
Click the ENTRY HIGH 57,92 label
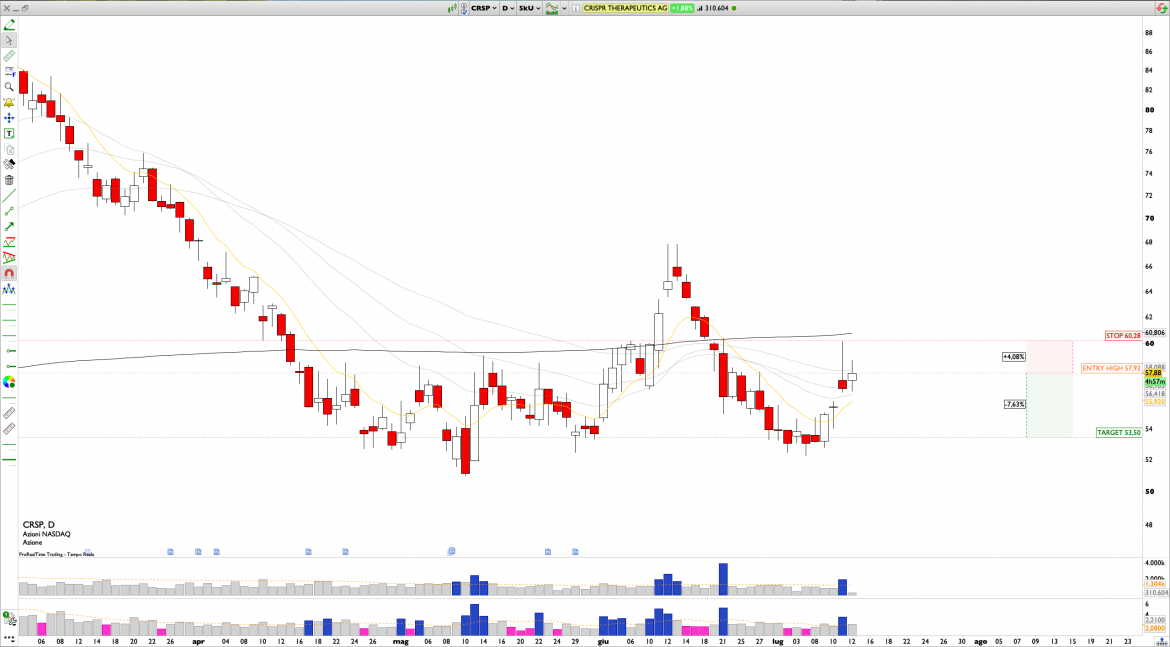tap(1110, 368)
